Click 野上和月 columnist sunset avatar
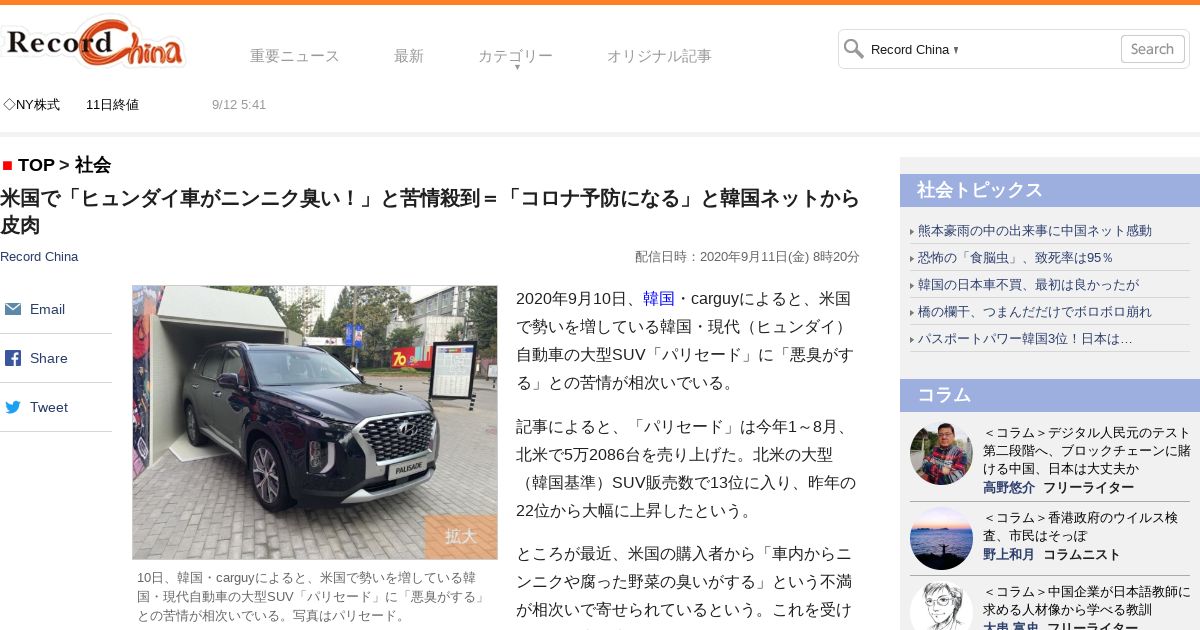Viewport: 1200px width, 630px height. 941,538
